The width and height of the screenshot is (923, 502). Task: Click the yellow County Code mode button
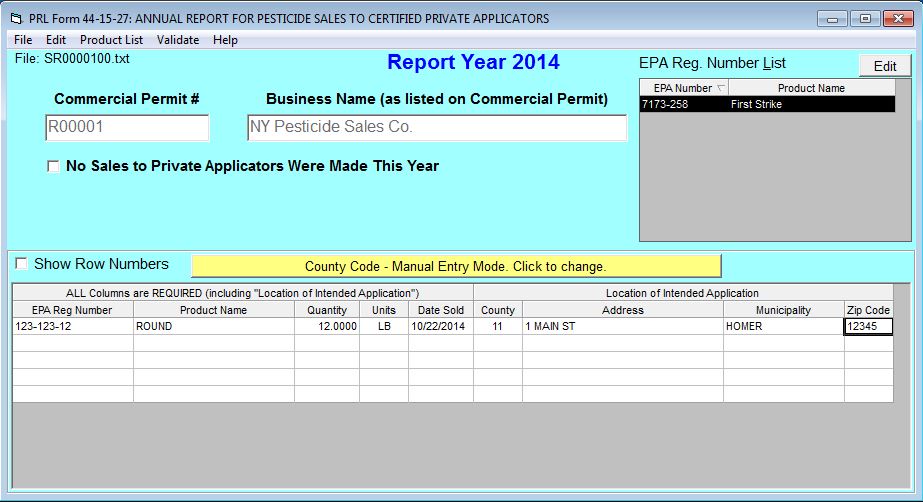(x=455, y=267)
